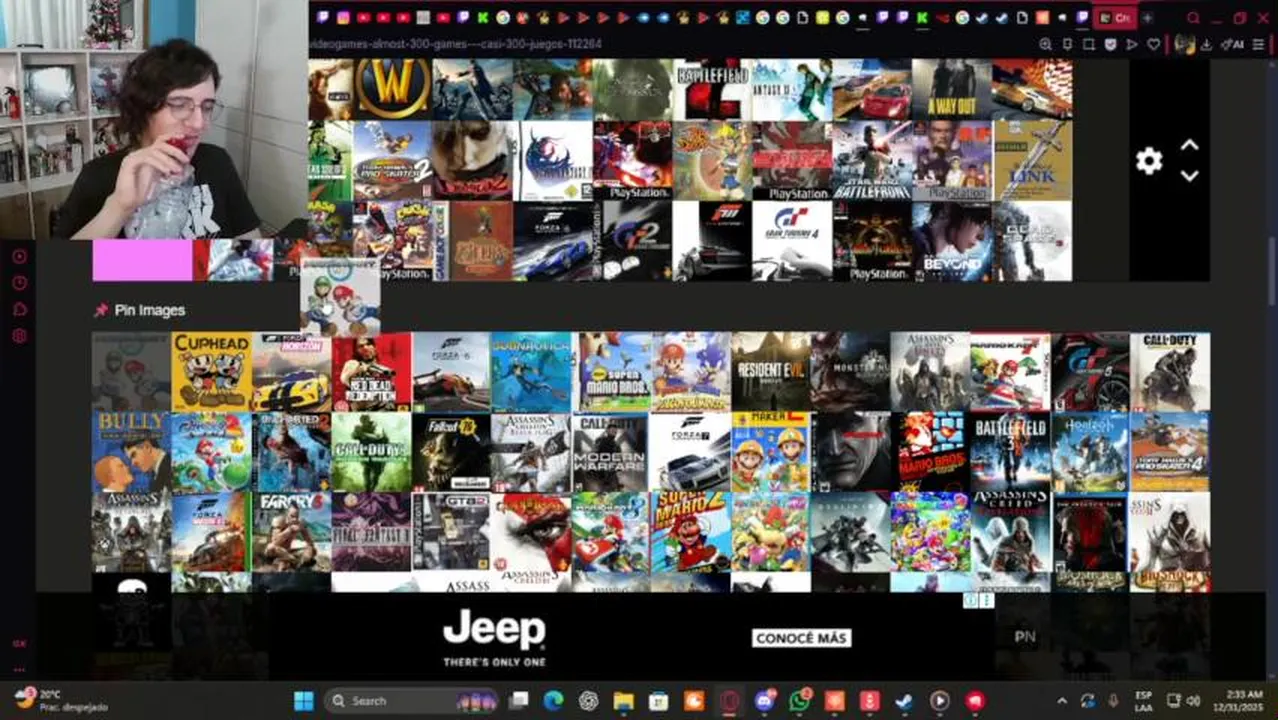Open Microsoft Edge from taskbar
This screenshot has height=720, width=1278.
pos(553,701)
